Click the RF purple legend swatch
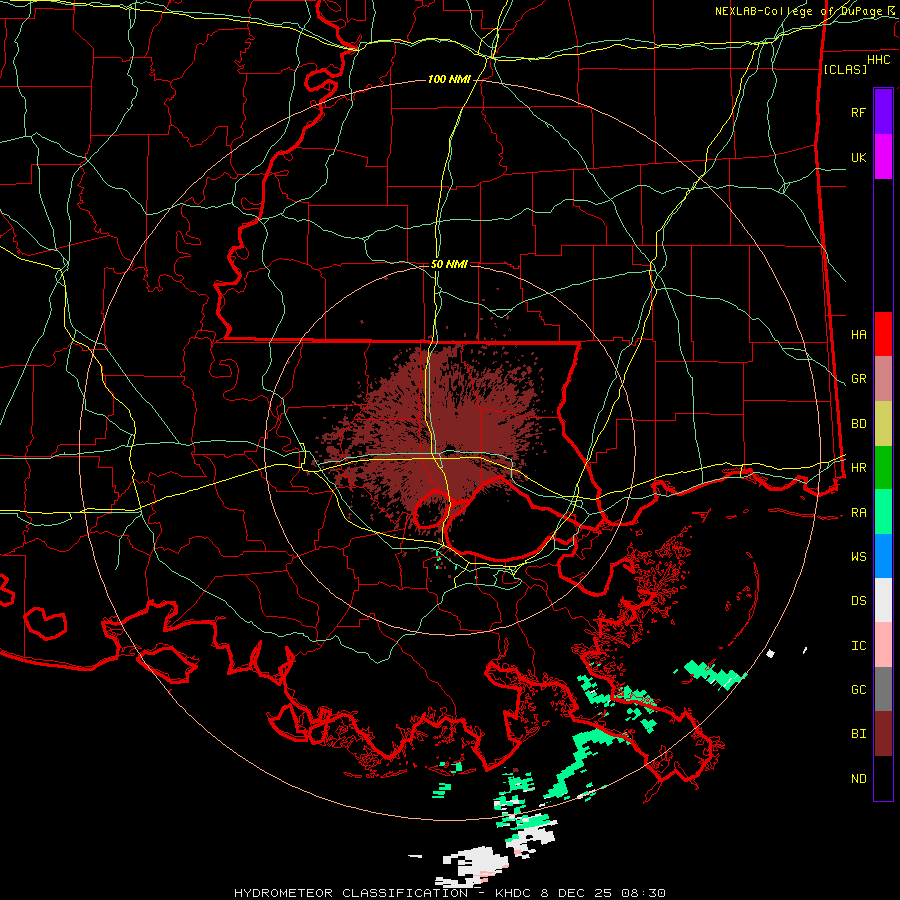Screen dimensions: 900x900 (883, 112)
